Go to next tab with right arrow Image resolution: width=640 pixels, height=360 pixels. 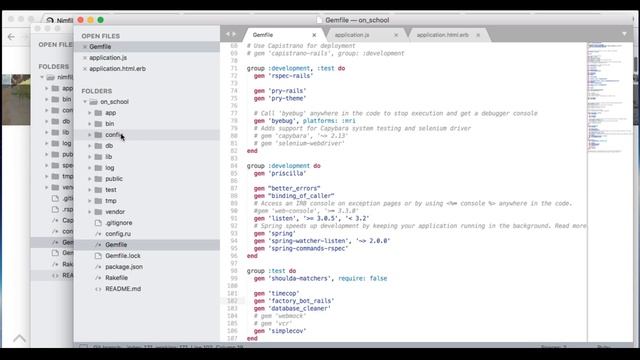pyautogui.click(x=234, y=34)
